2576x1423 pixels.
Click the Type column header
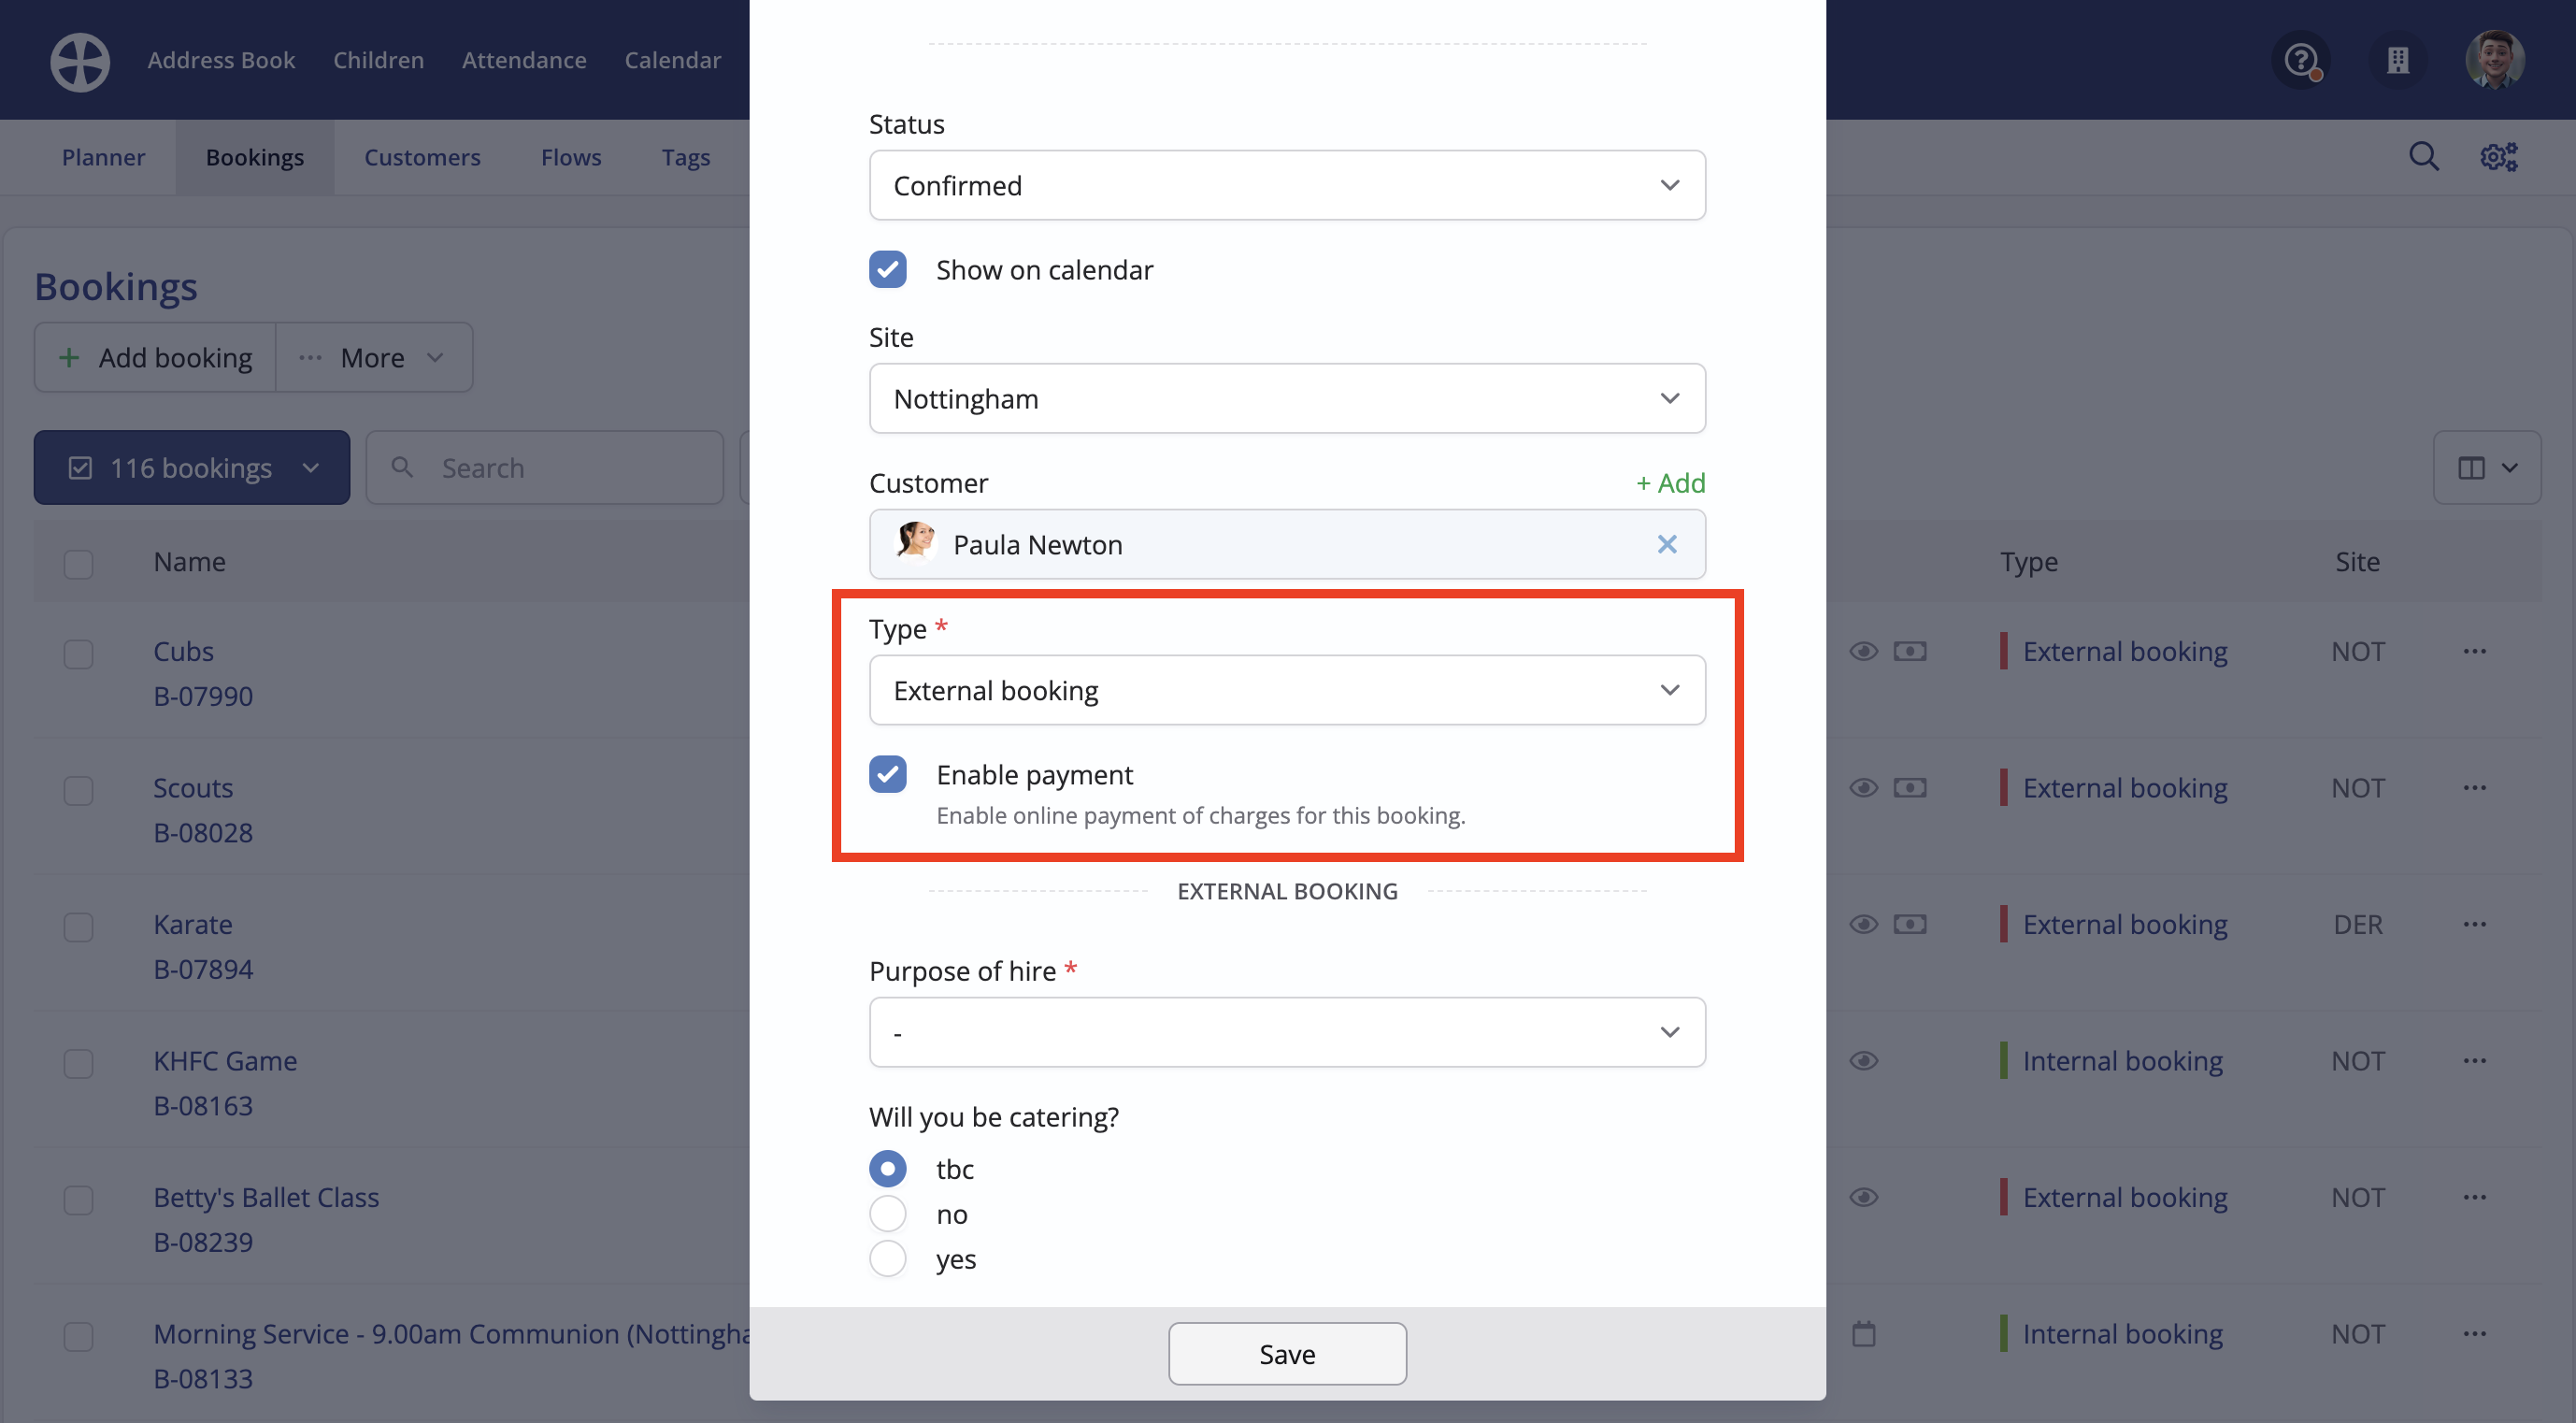tap(2029, 562)
